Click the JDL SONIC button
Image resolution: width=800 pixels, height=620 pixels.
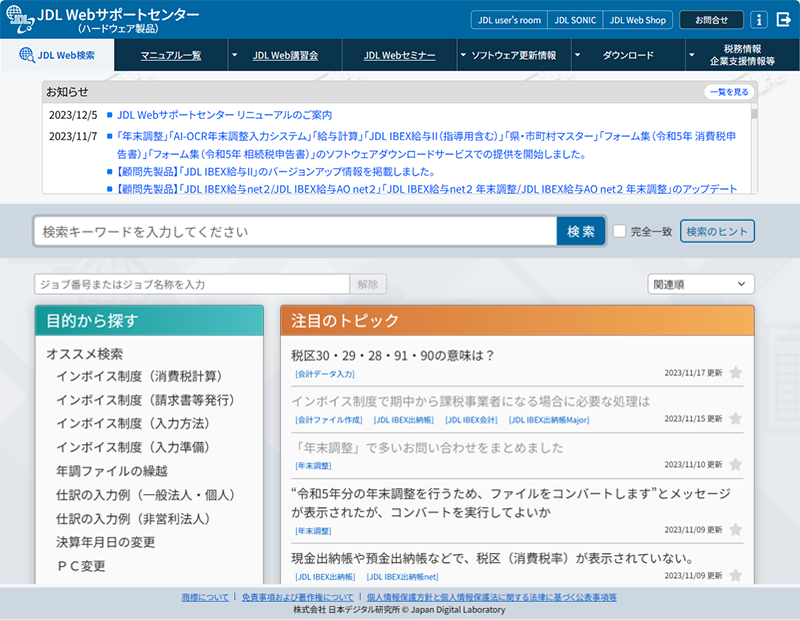[x=575, y=20]
